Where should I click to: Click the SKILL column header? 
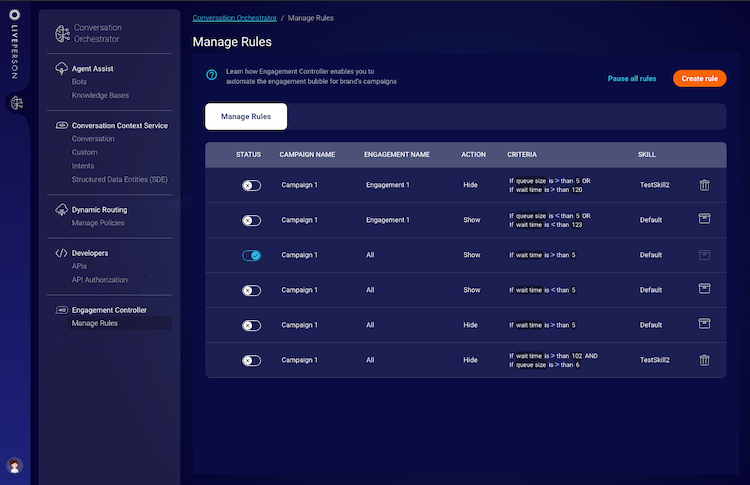647,154
